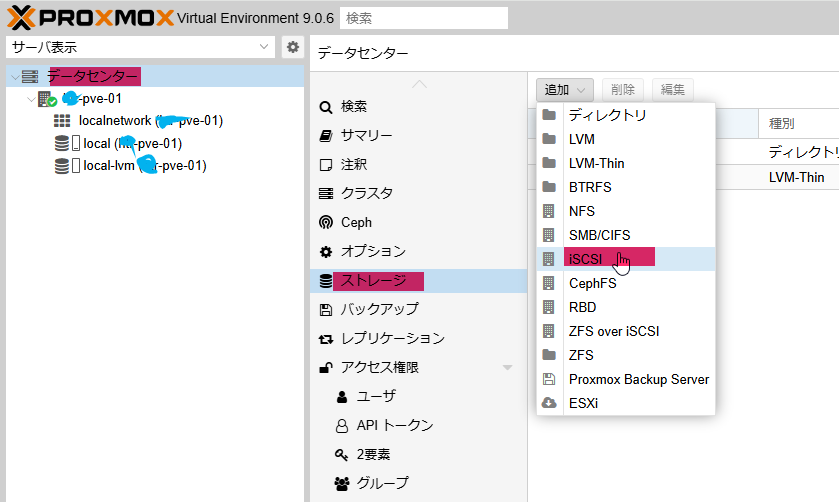This screenshot has height=502, width=839.
Task: Click the 追加 add dropdown button
Action: 565,89
